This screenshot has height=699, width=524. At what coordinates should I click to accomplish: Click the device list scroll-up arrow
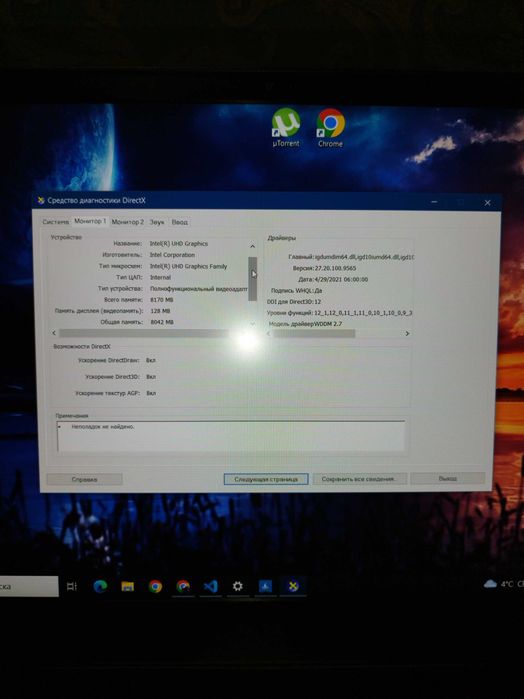(x=252, y=246)
